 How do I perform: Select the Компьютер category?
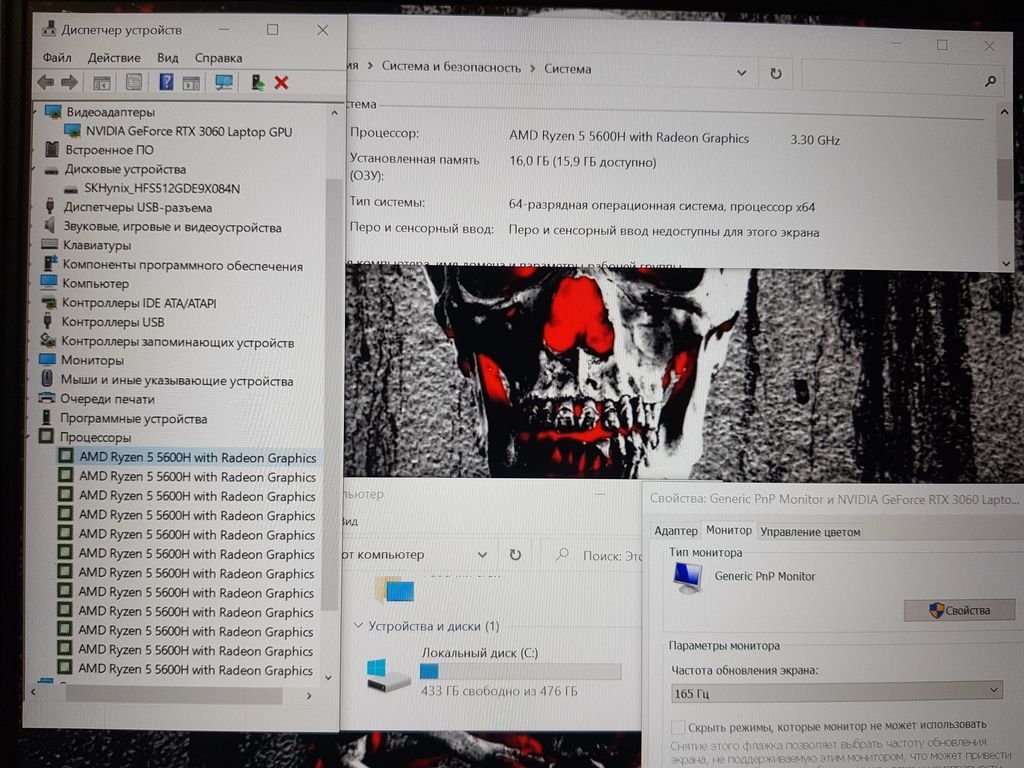click(x=95, y=283)
